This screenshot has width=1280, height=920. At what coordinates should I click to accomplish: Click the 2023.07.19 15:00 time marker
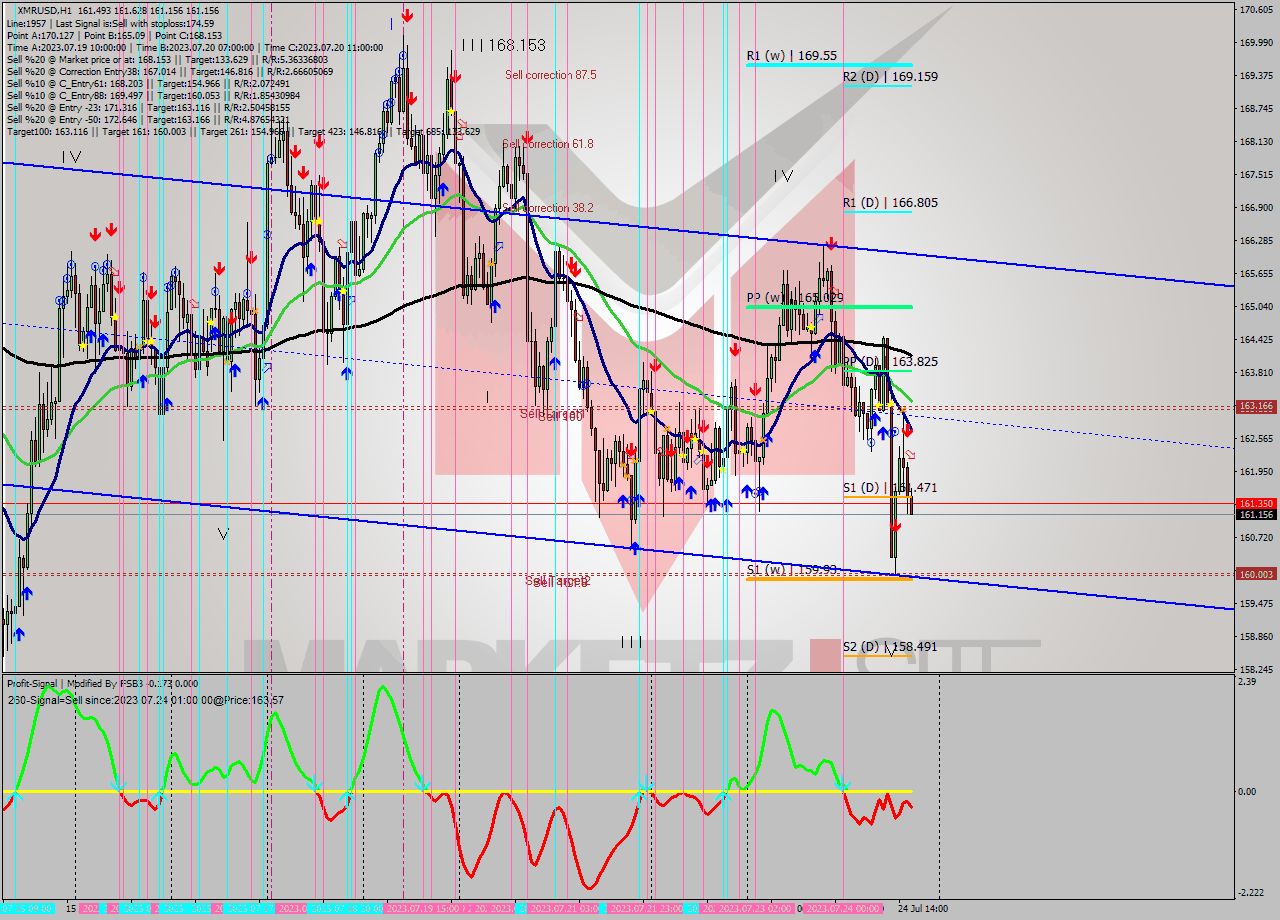[420, 909]
